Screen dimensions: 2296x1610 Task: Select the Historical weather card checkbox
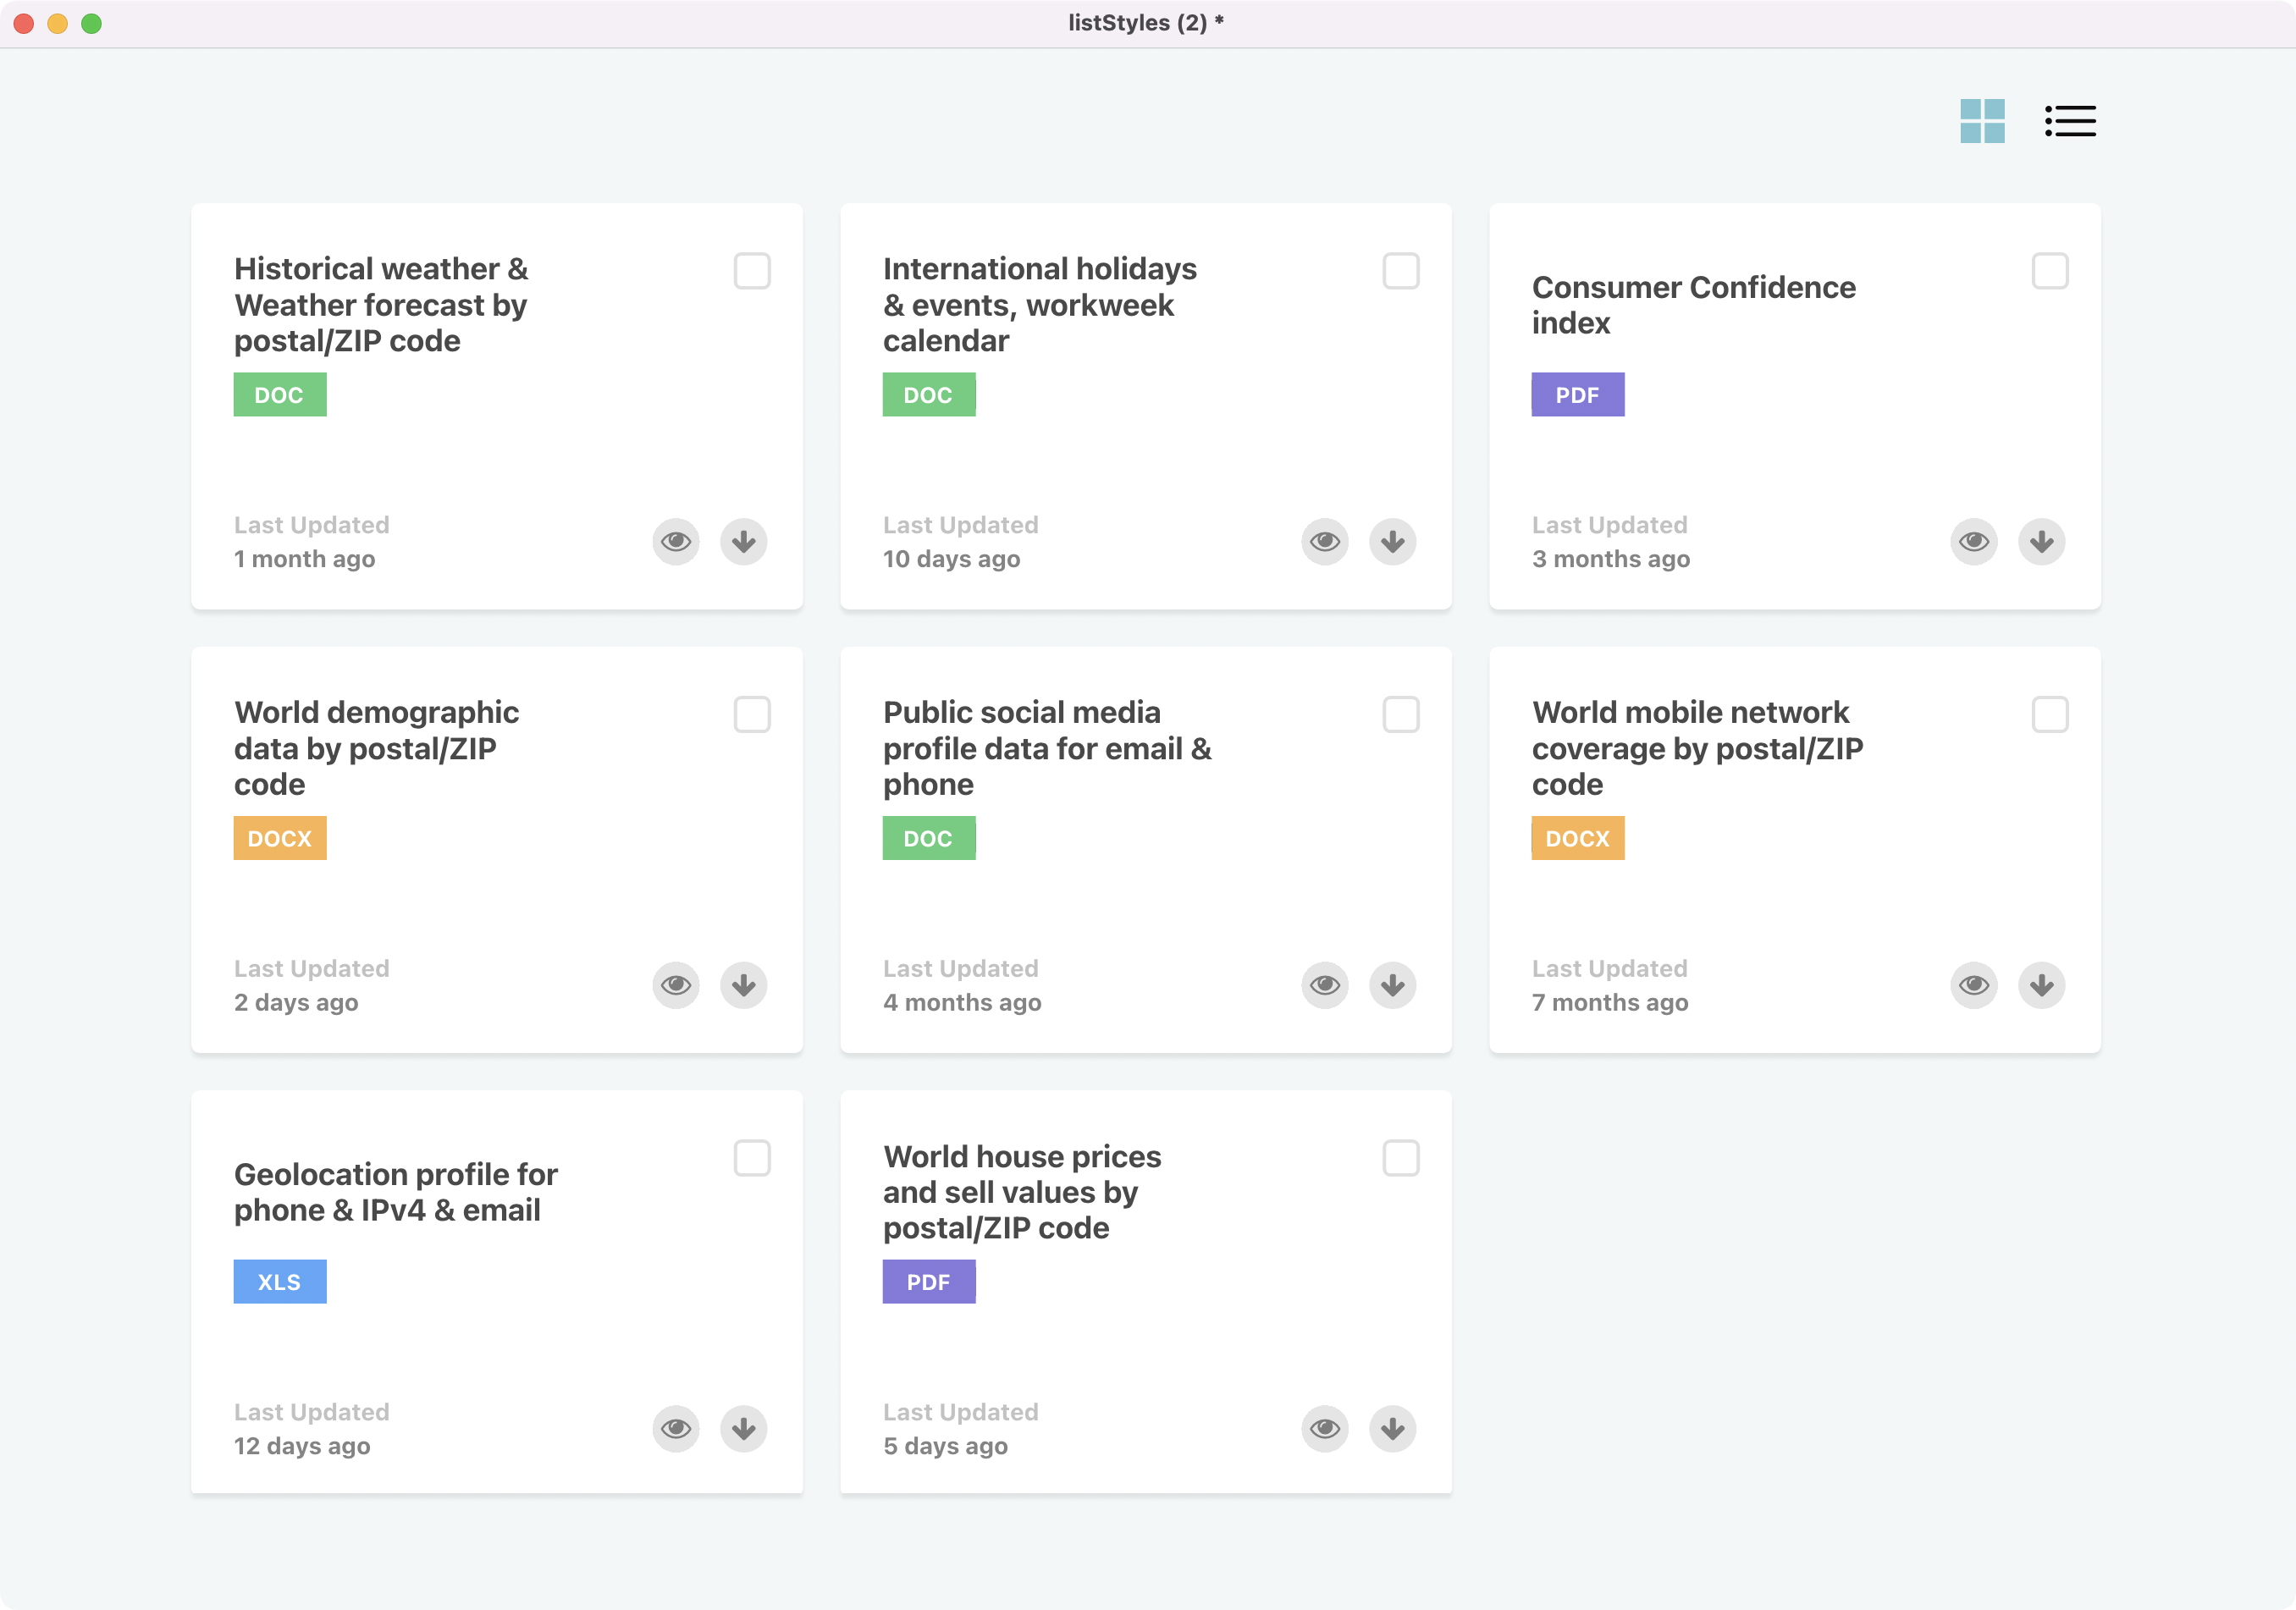tap(752, 271)
